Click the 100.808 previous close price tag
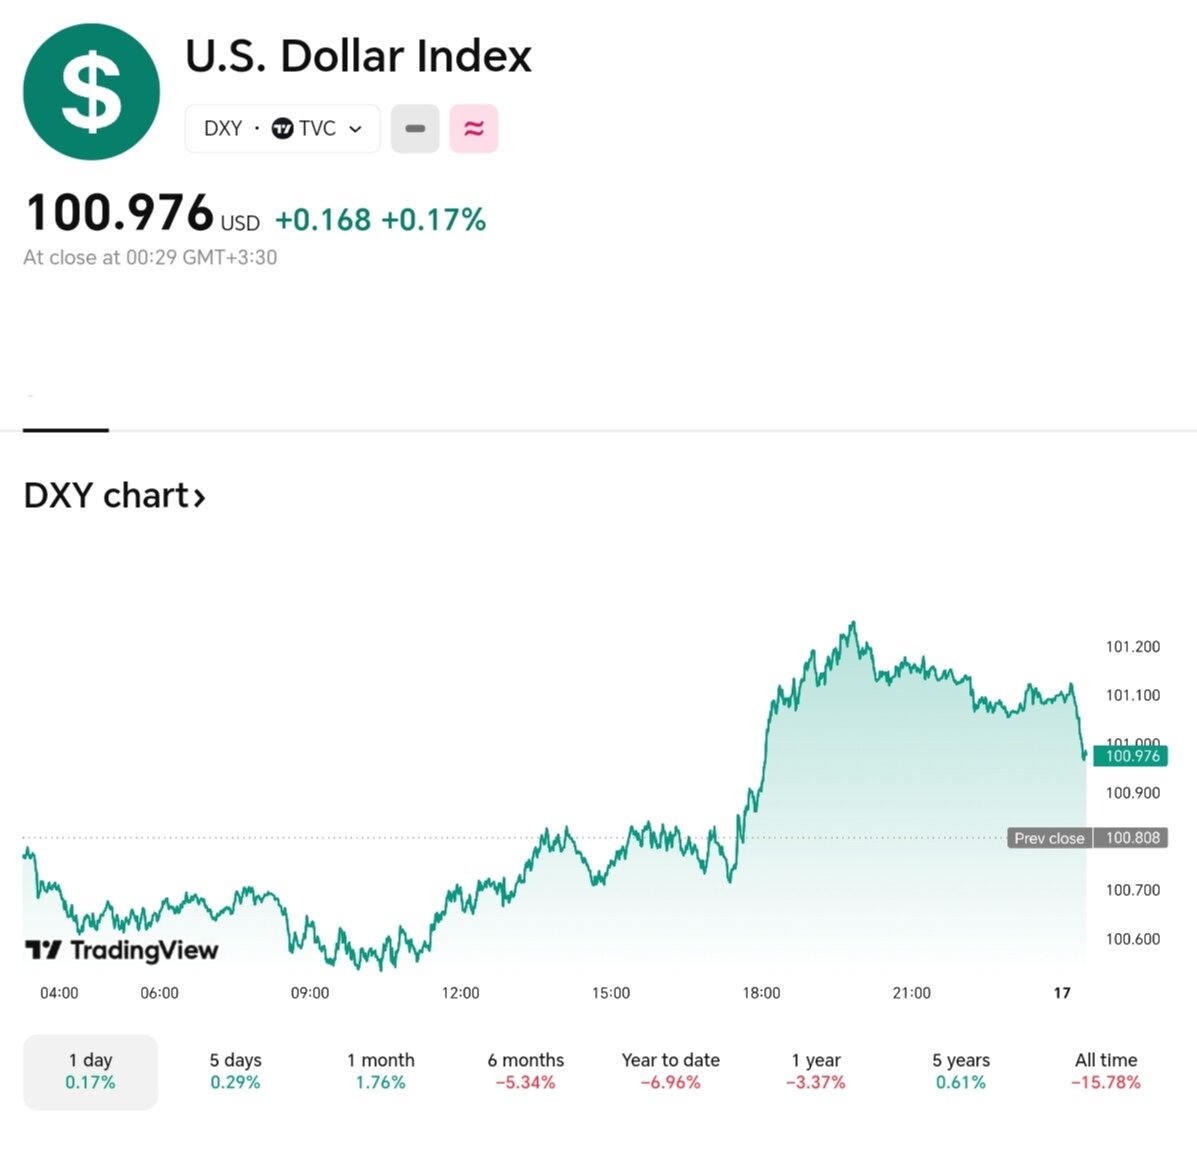This screenshot has width=1197, height=1150. pos(1132,838)
